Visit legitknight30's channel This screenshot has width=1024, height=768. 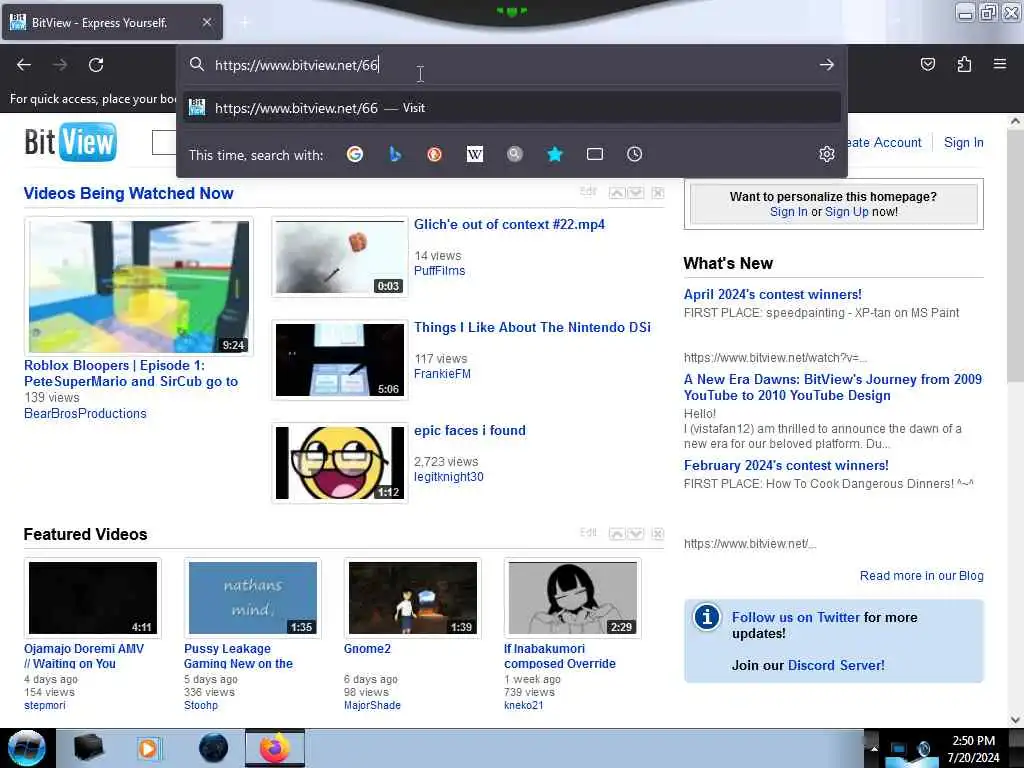(449, 477)
